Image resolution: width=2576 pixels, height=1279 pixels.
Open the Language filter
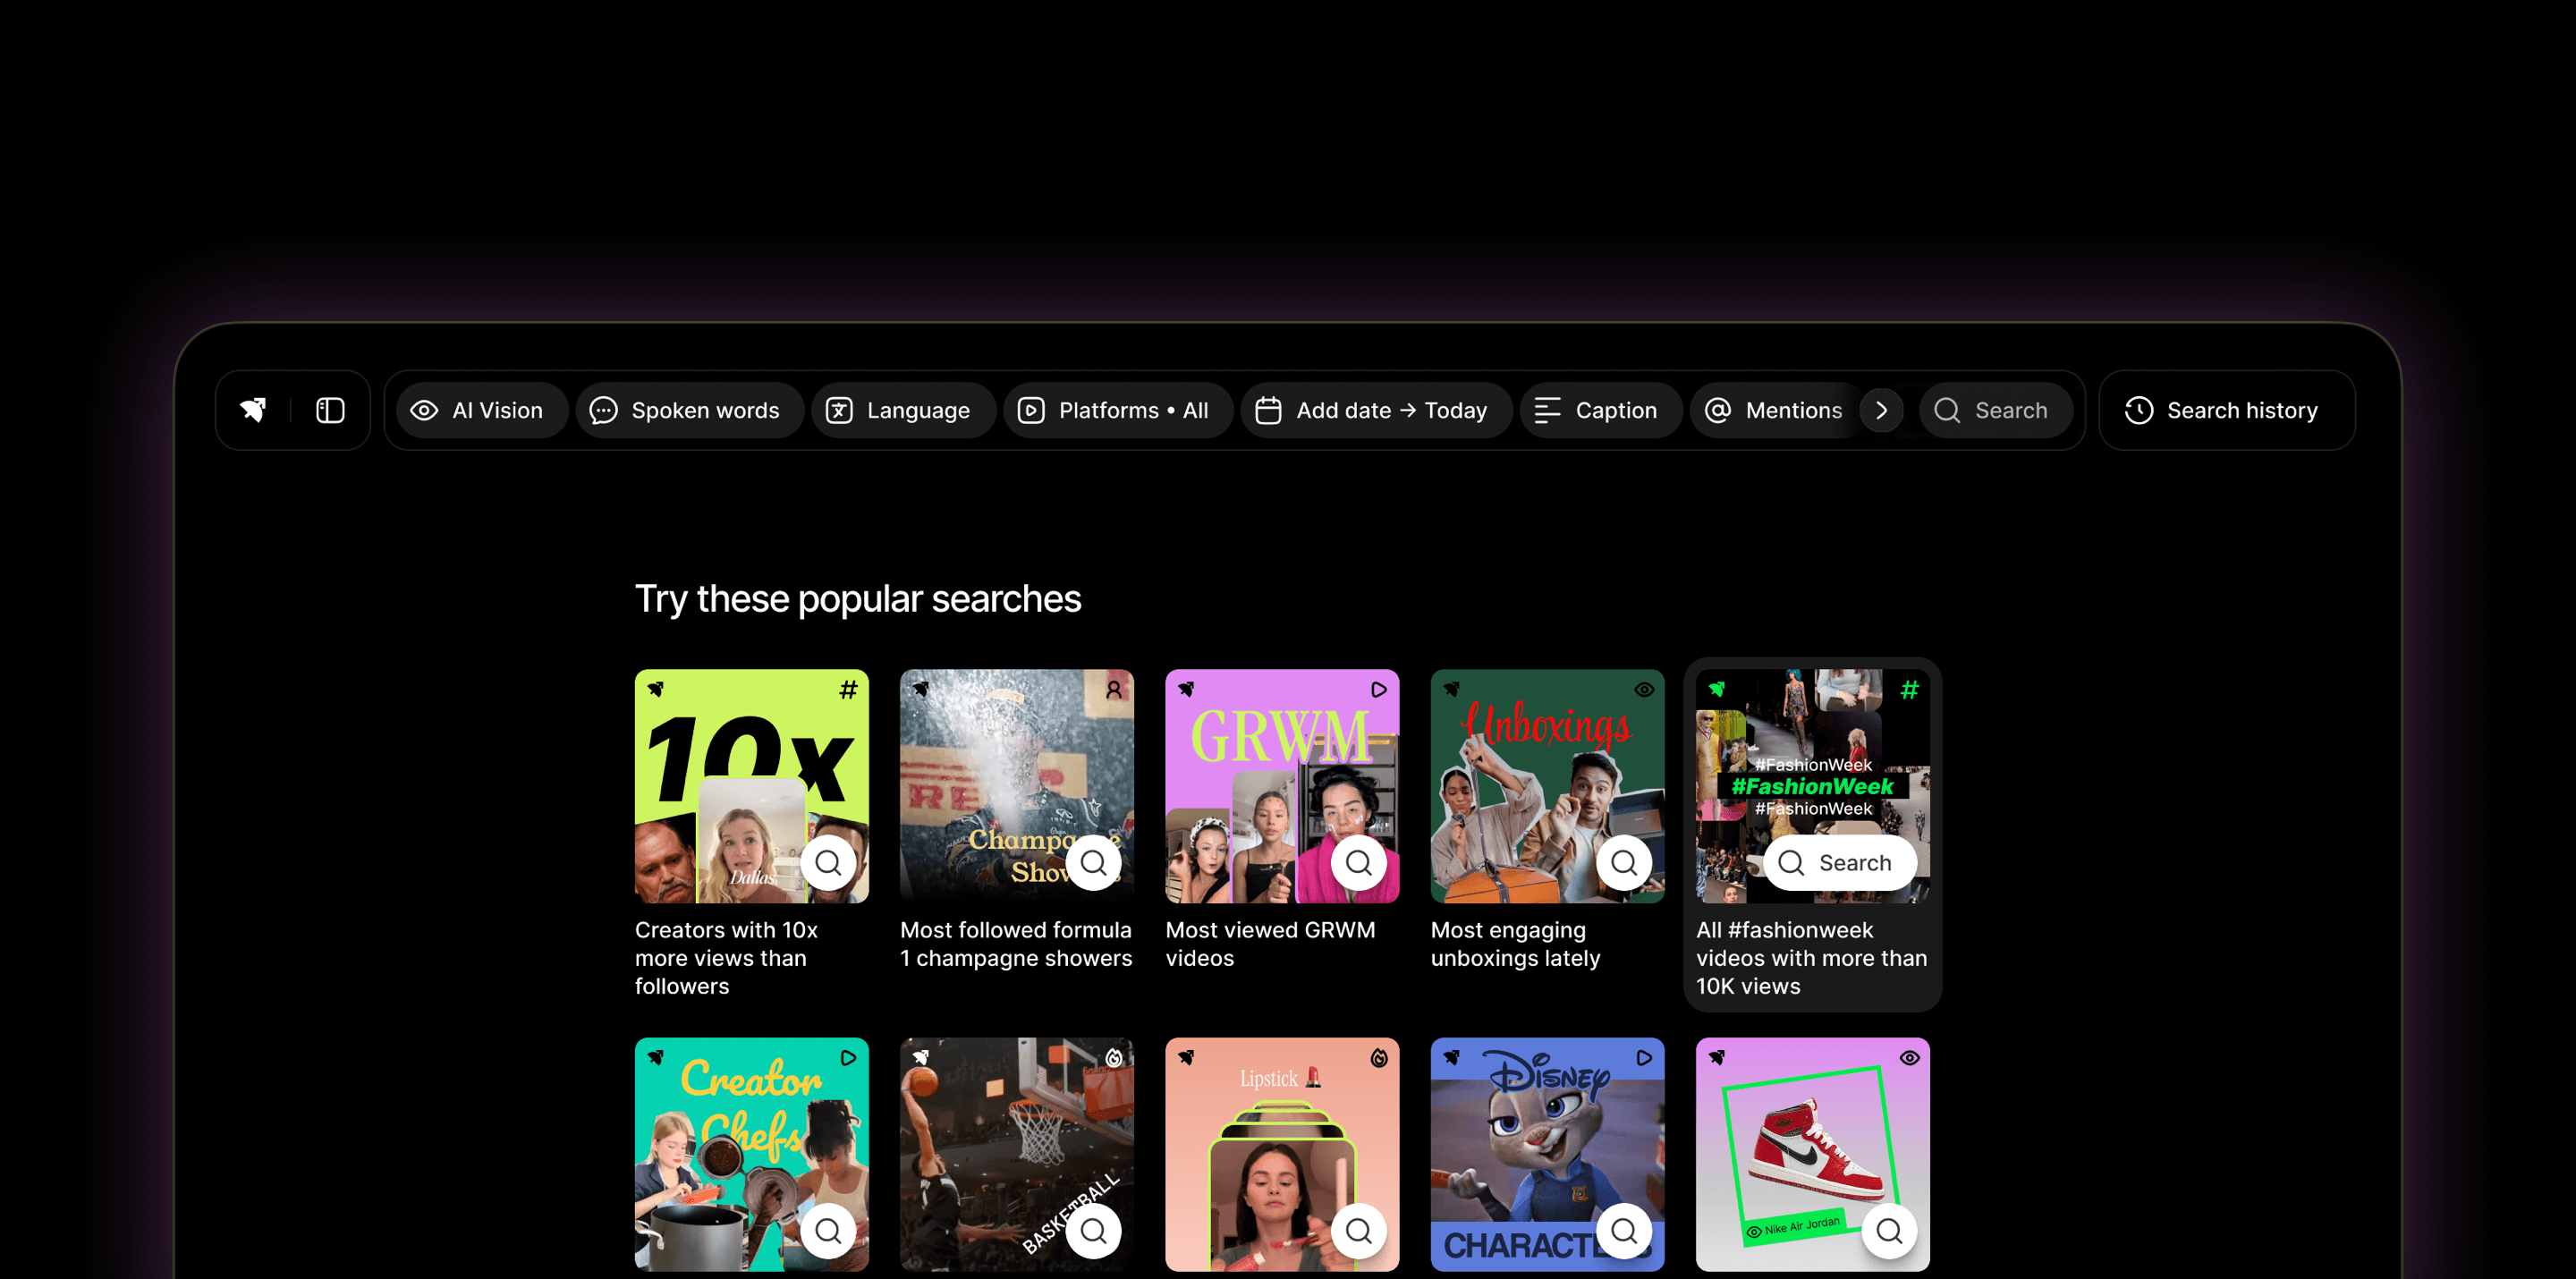pos(903,410)
